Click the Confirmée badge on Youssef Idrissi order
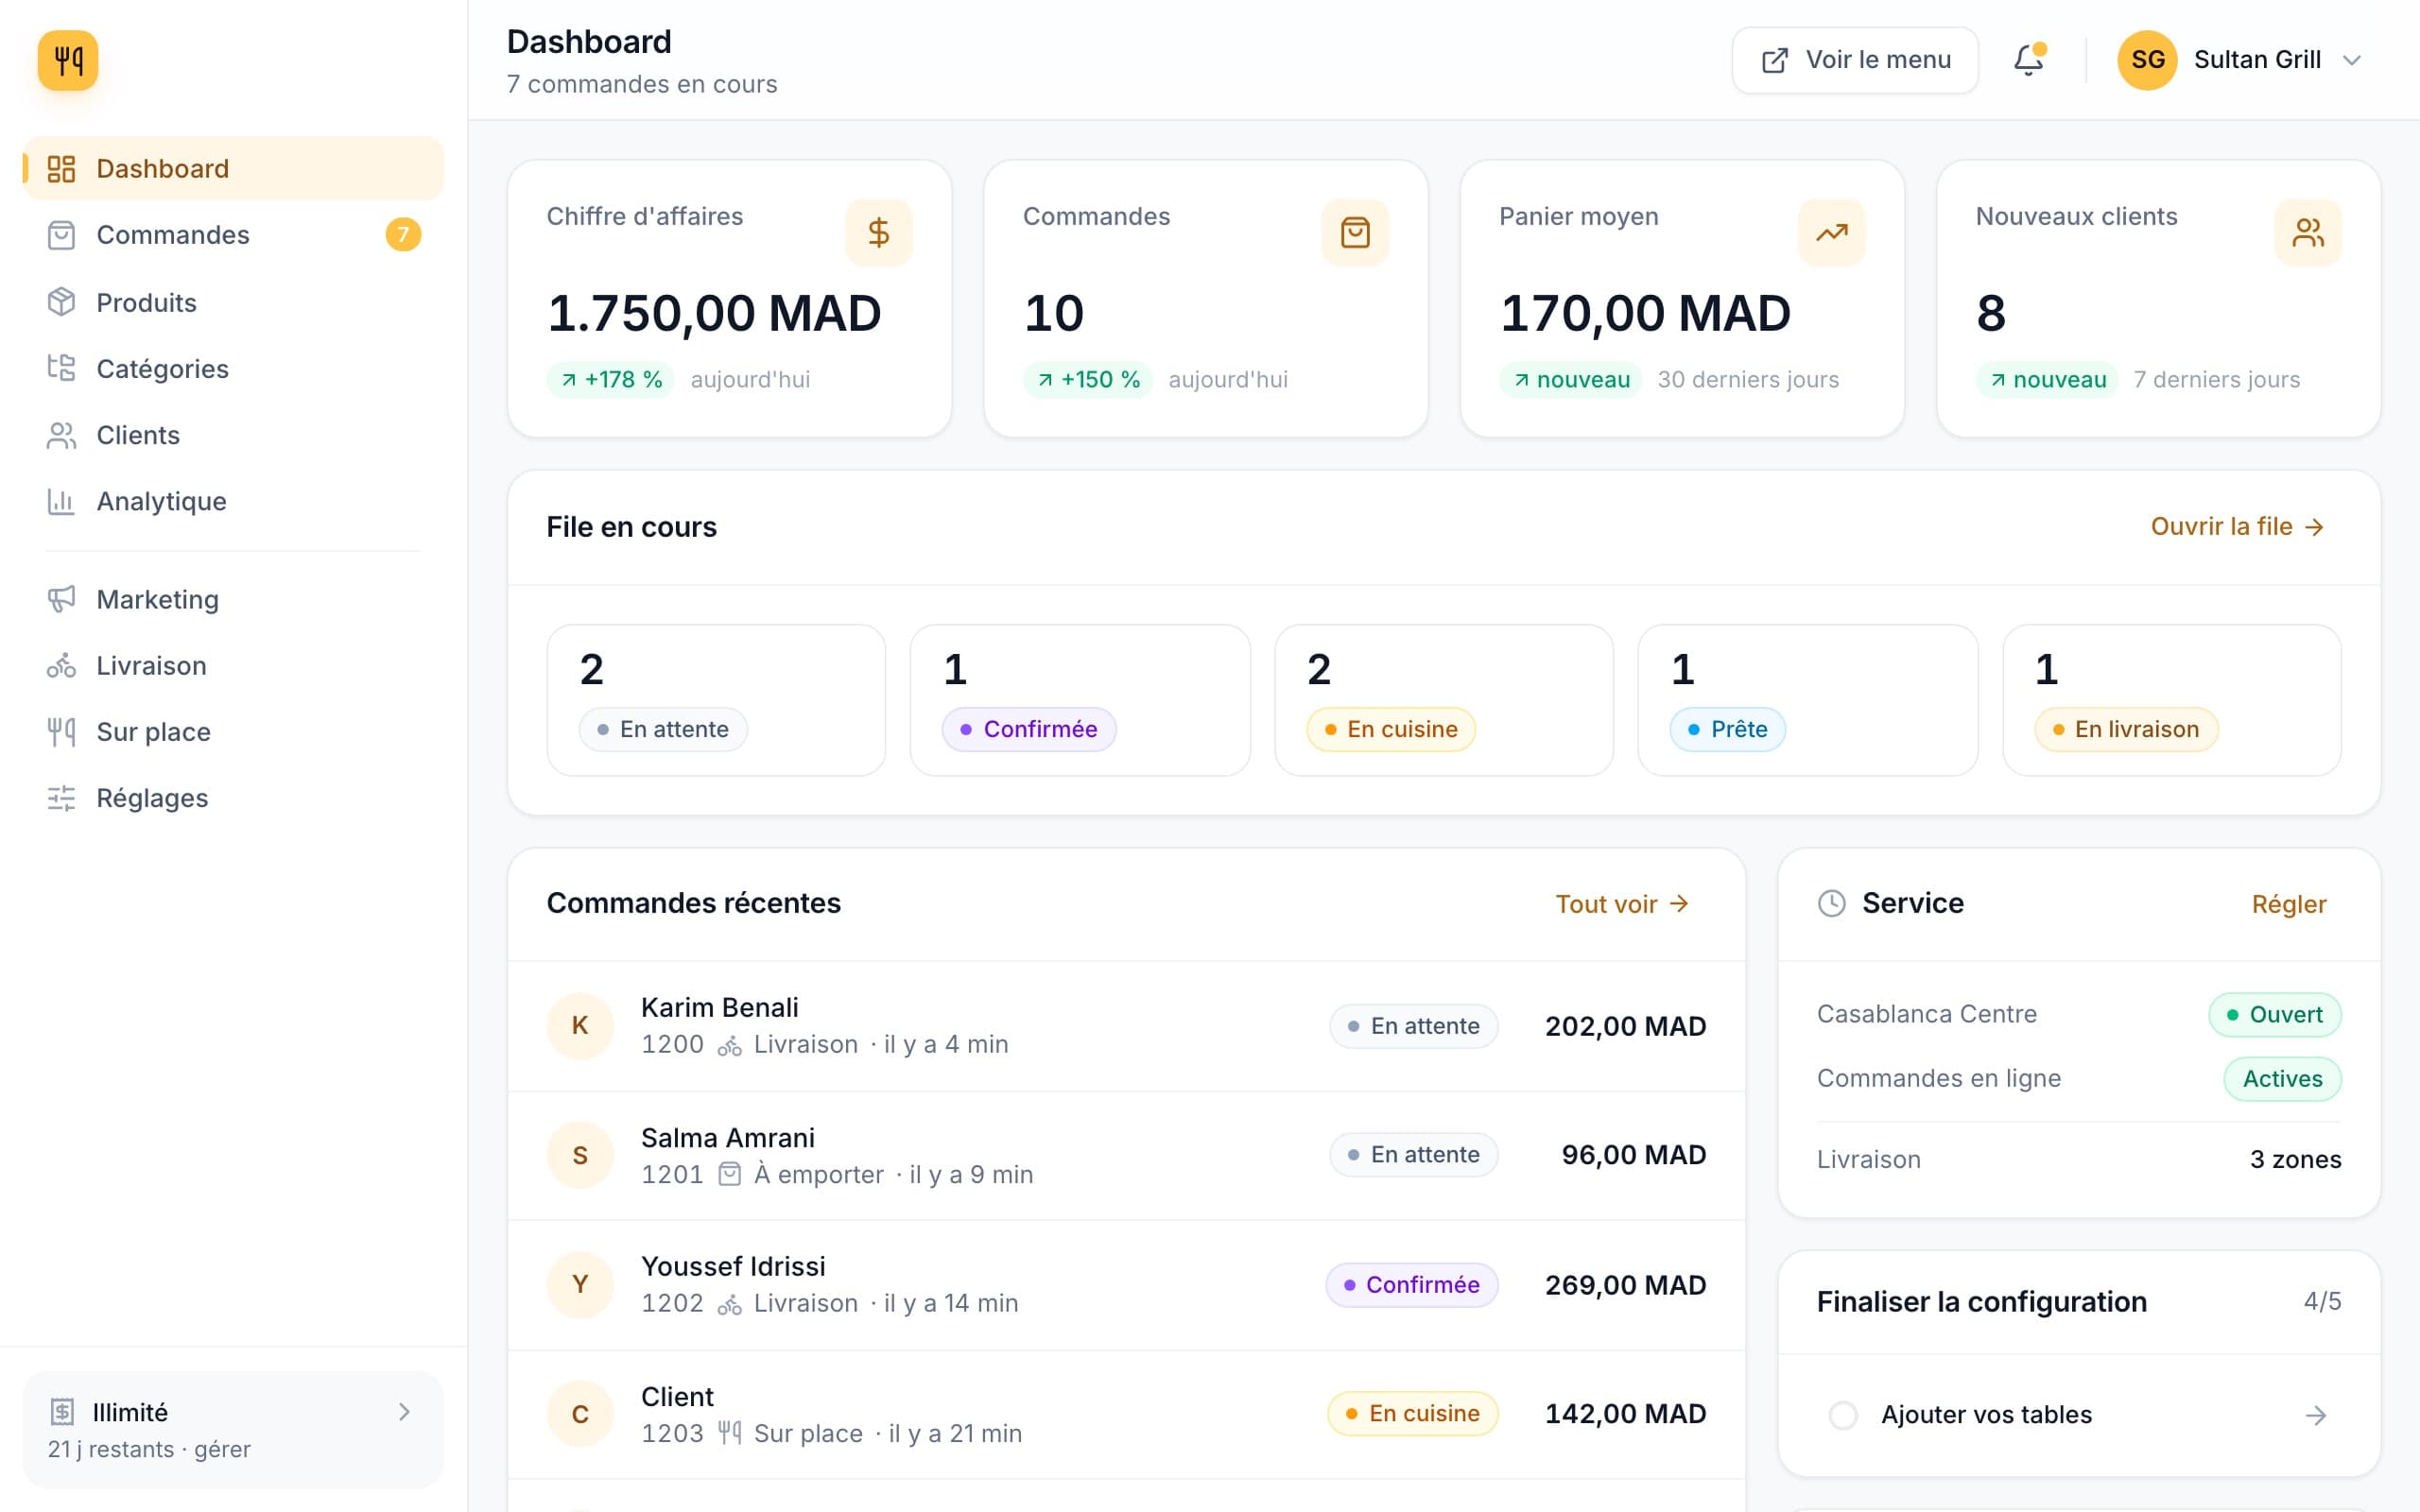The height and width of the screenshot is (1512, 2420). click(x=1412, y=1285)
